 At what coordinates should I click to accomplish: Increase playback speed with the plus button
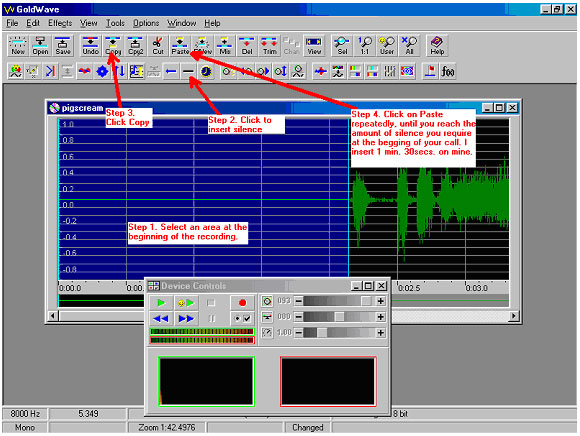pyautogui.click(x=381, y=333)
